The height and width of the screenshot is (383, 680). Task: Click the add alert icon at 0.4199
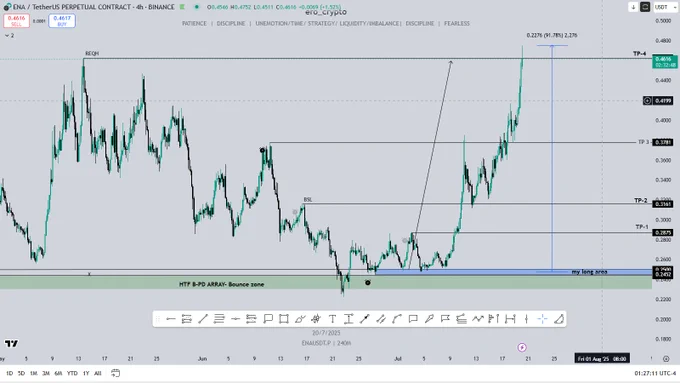click(647, 101)
